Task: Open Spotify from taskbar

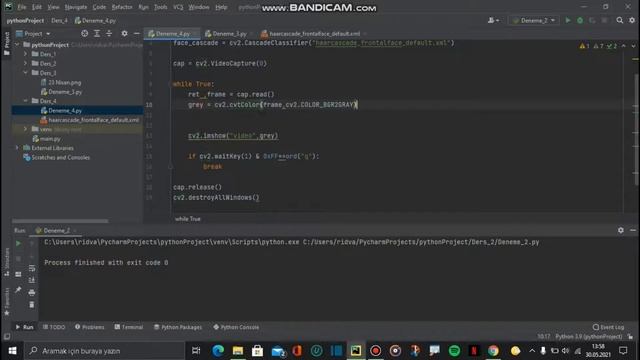Action: pos(454,351)
